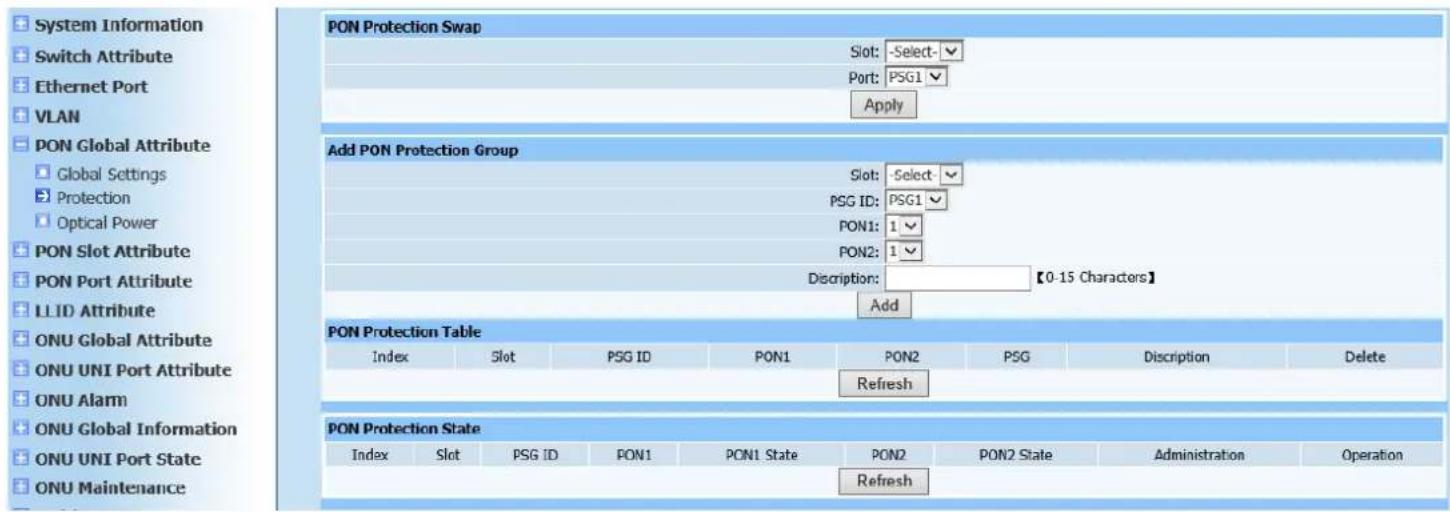1450x512 pixels.
Task: Open VLAN menu item
Action: tap(57, 116)
